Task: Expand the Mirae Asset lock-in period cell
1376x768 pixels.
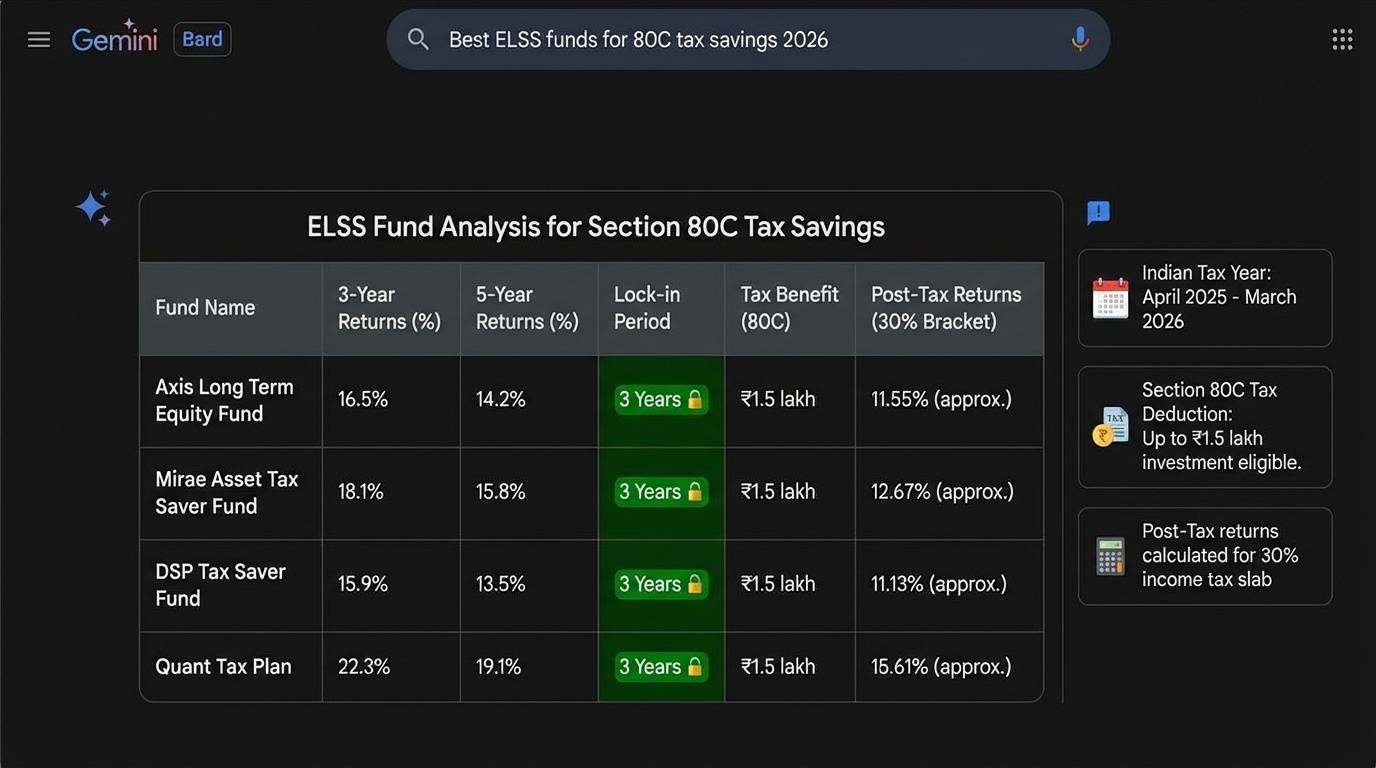Action: tap(660, 491)
